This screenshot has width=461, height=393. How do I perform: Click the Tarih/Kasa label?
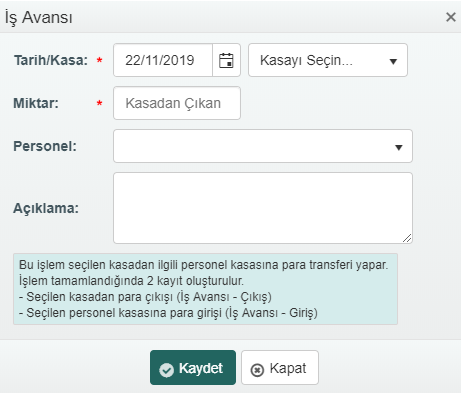click(x=51, y=60)
